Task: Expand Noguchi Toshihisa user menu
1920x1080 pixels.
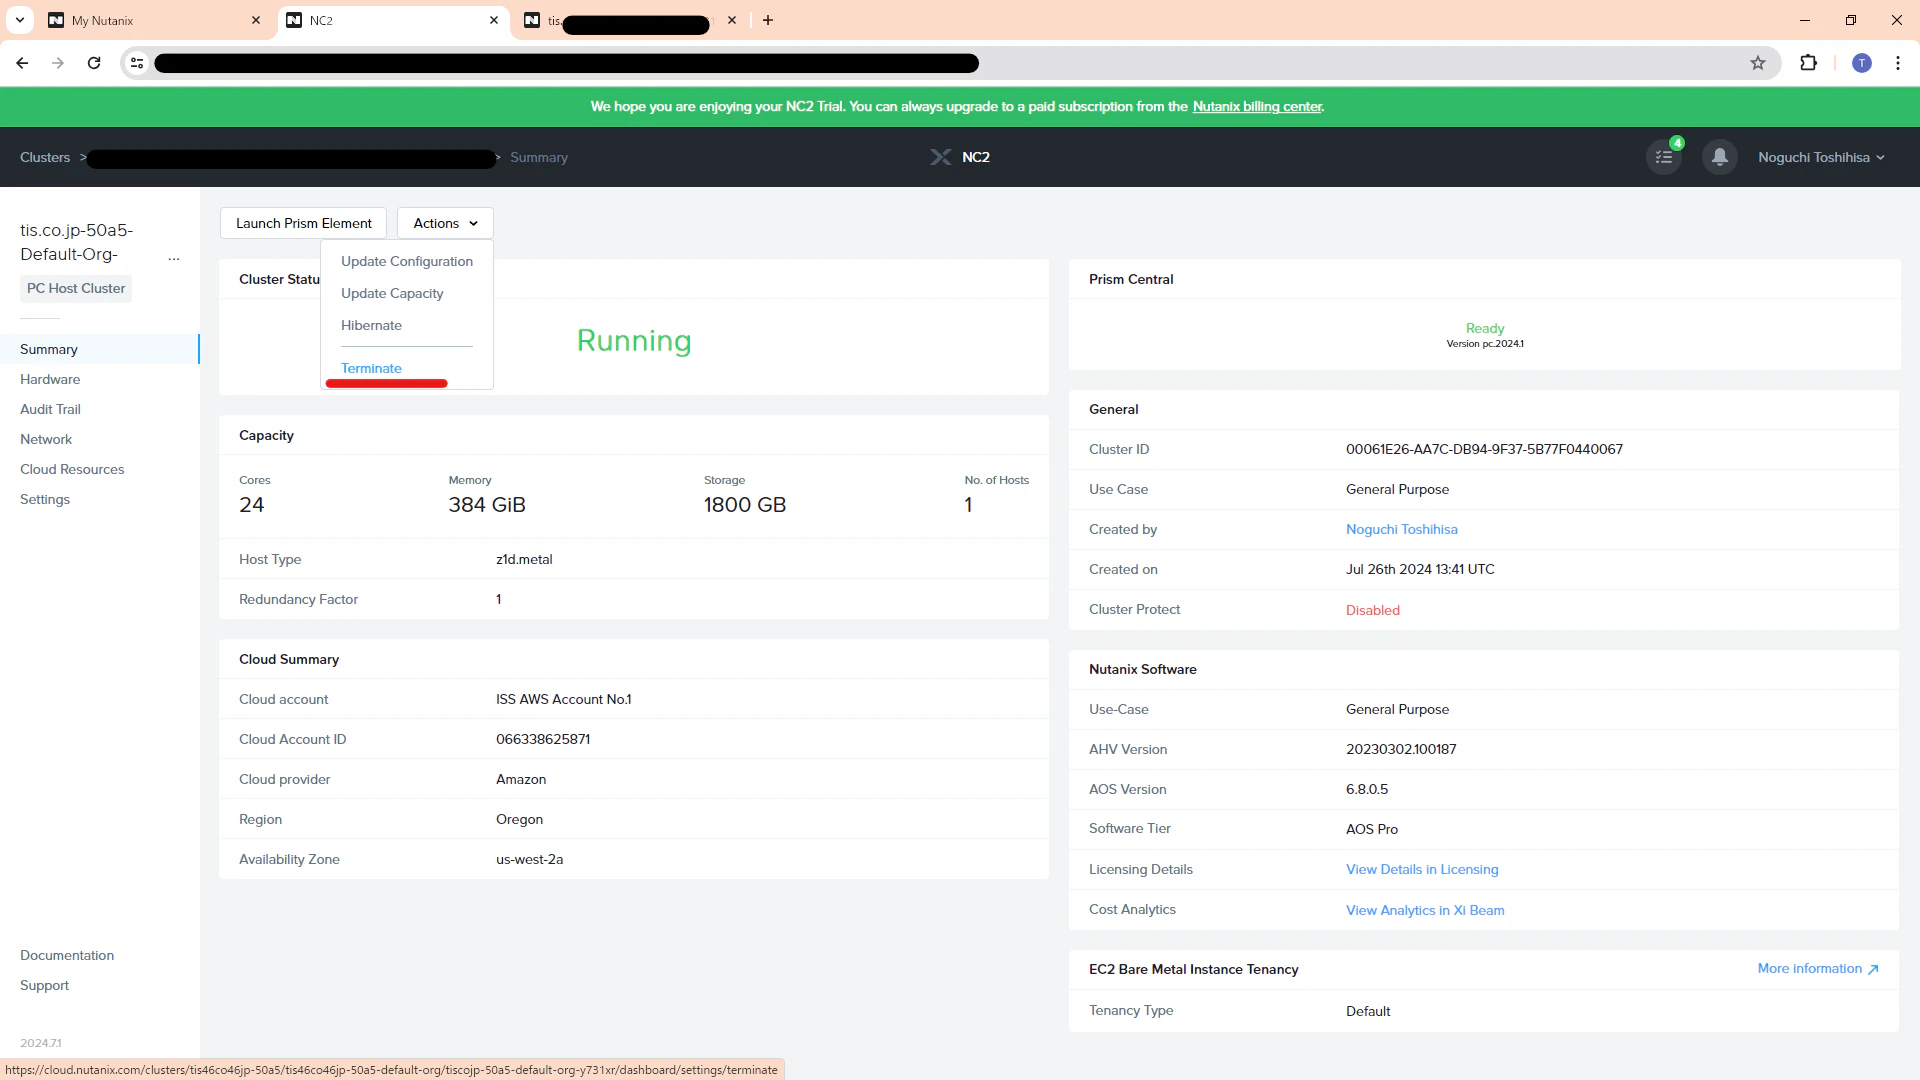Action: [x=1821, y=157]
